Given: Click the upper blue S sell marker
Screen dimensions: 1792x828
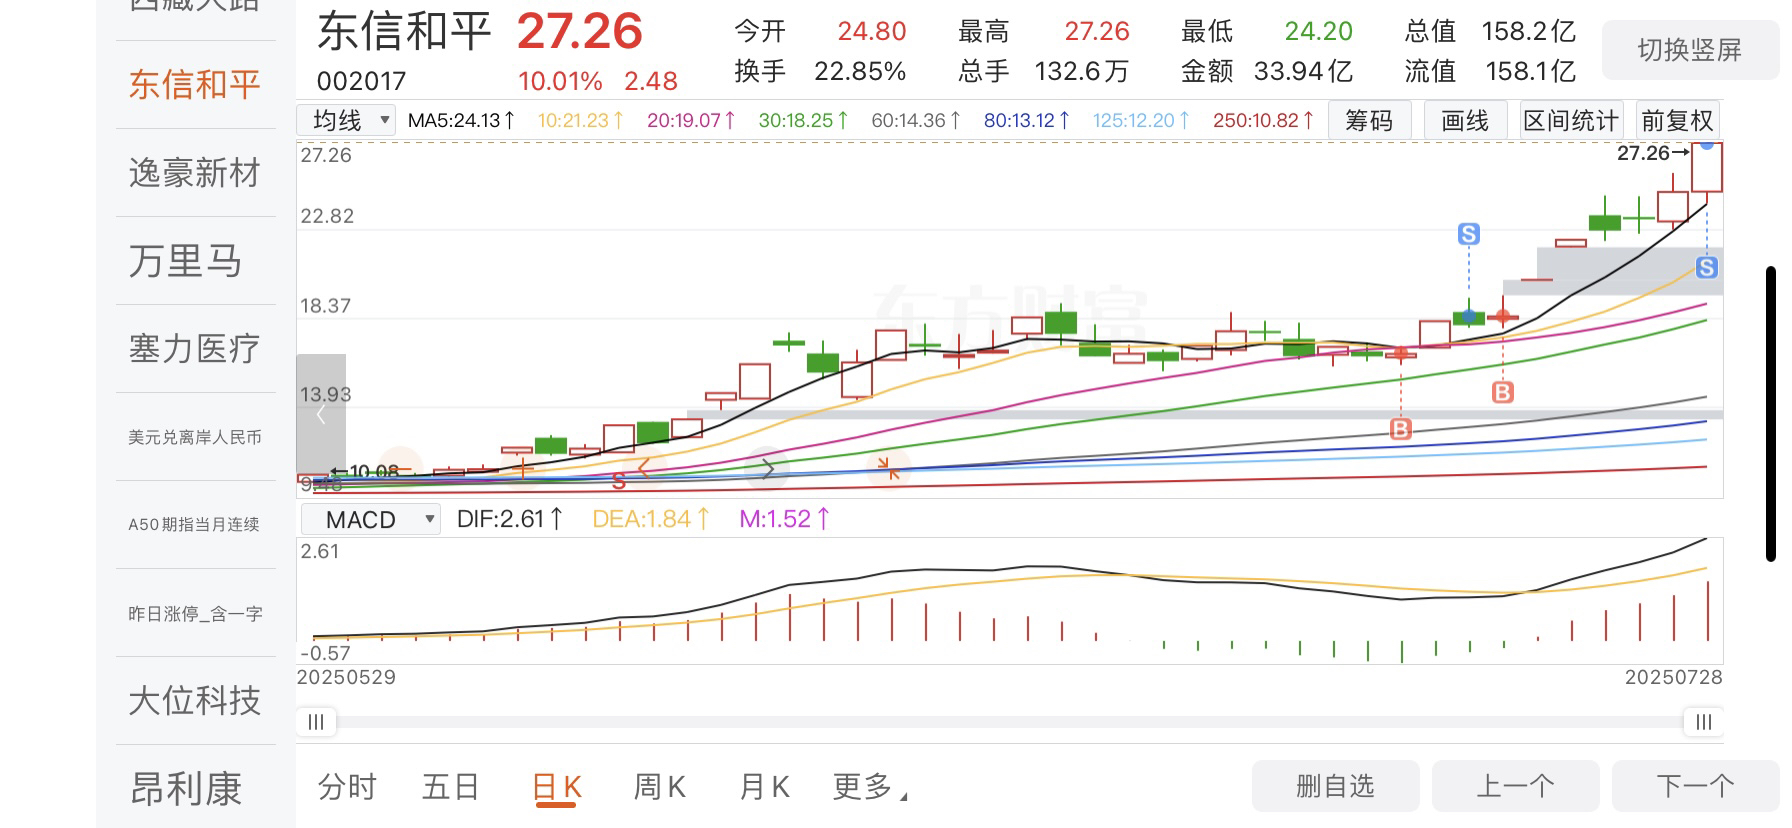Looking at the screenshot, I should click(1468, 234).
